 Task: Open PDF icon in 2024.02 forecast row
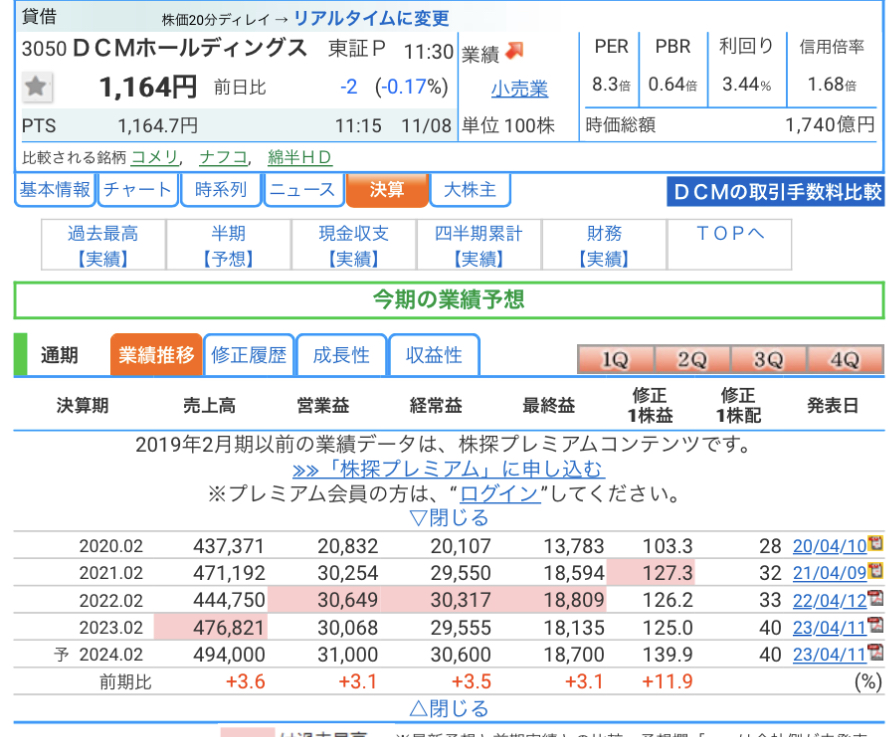876,652
